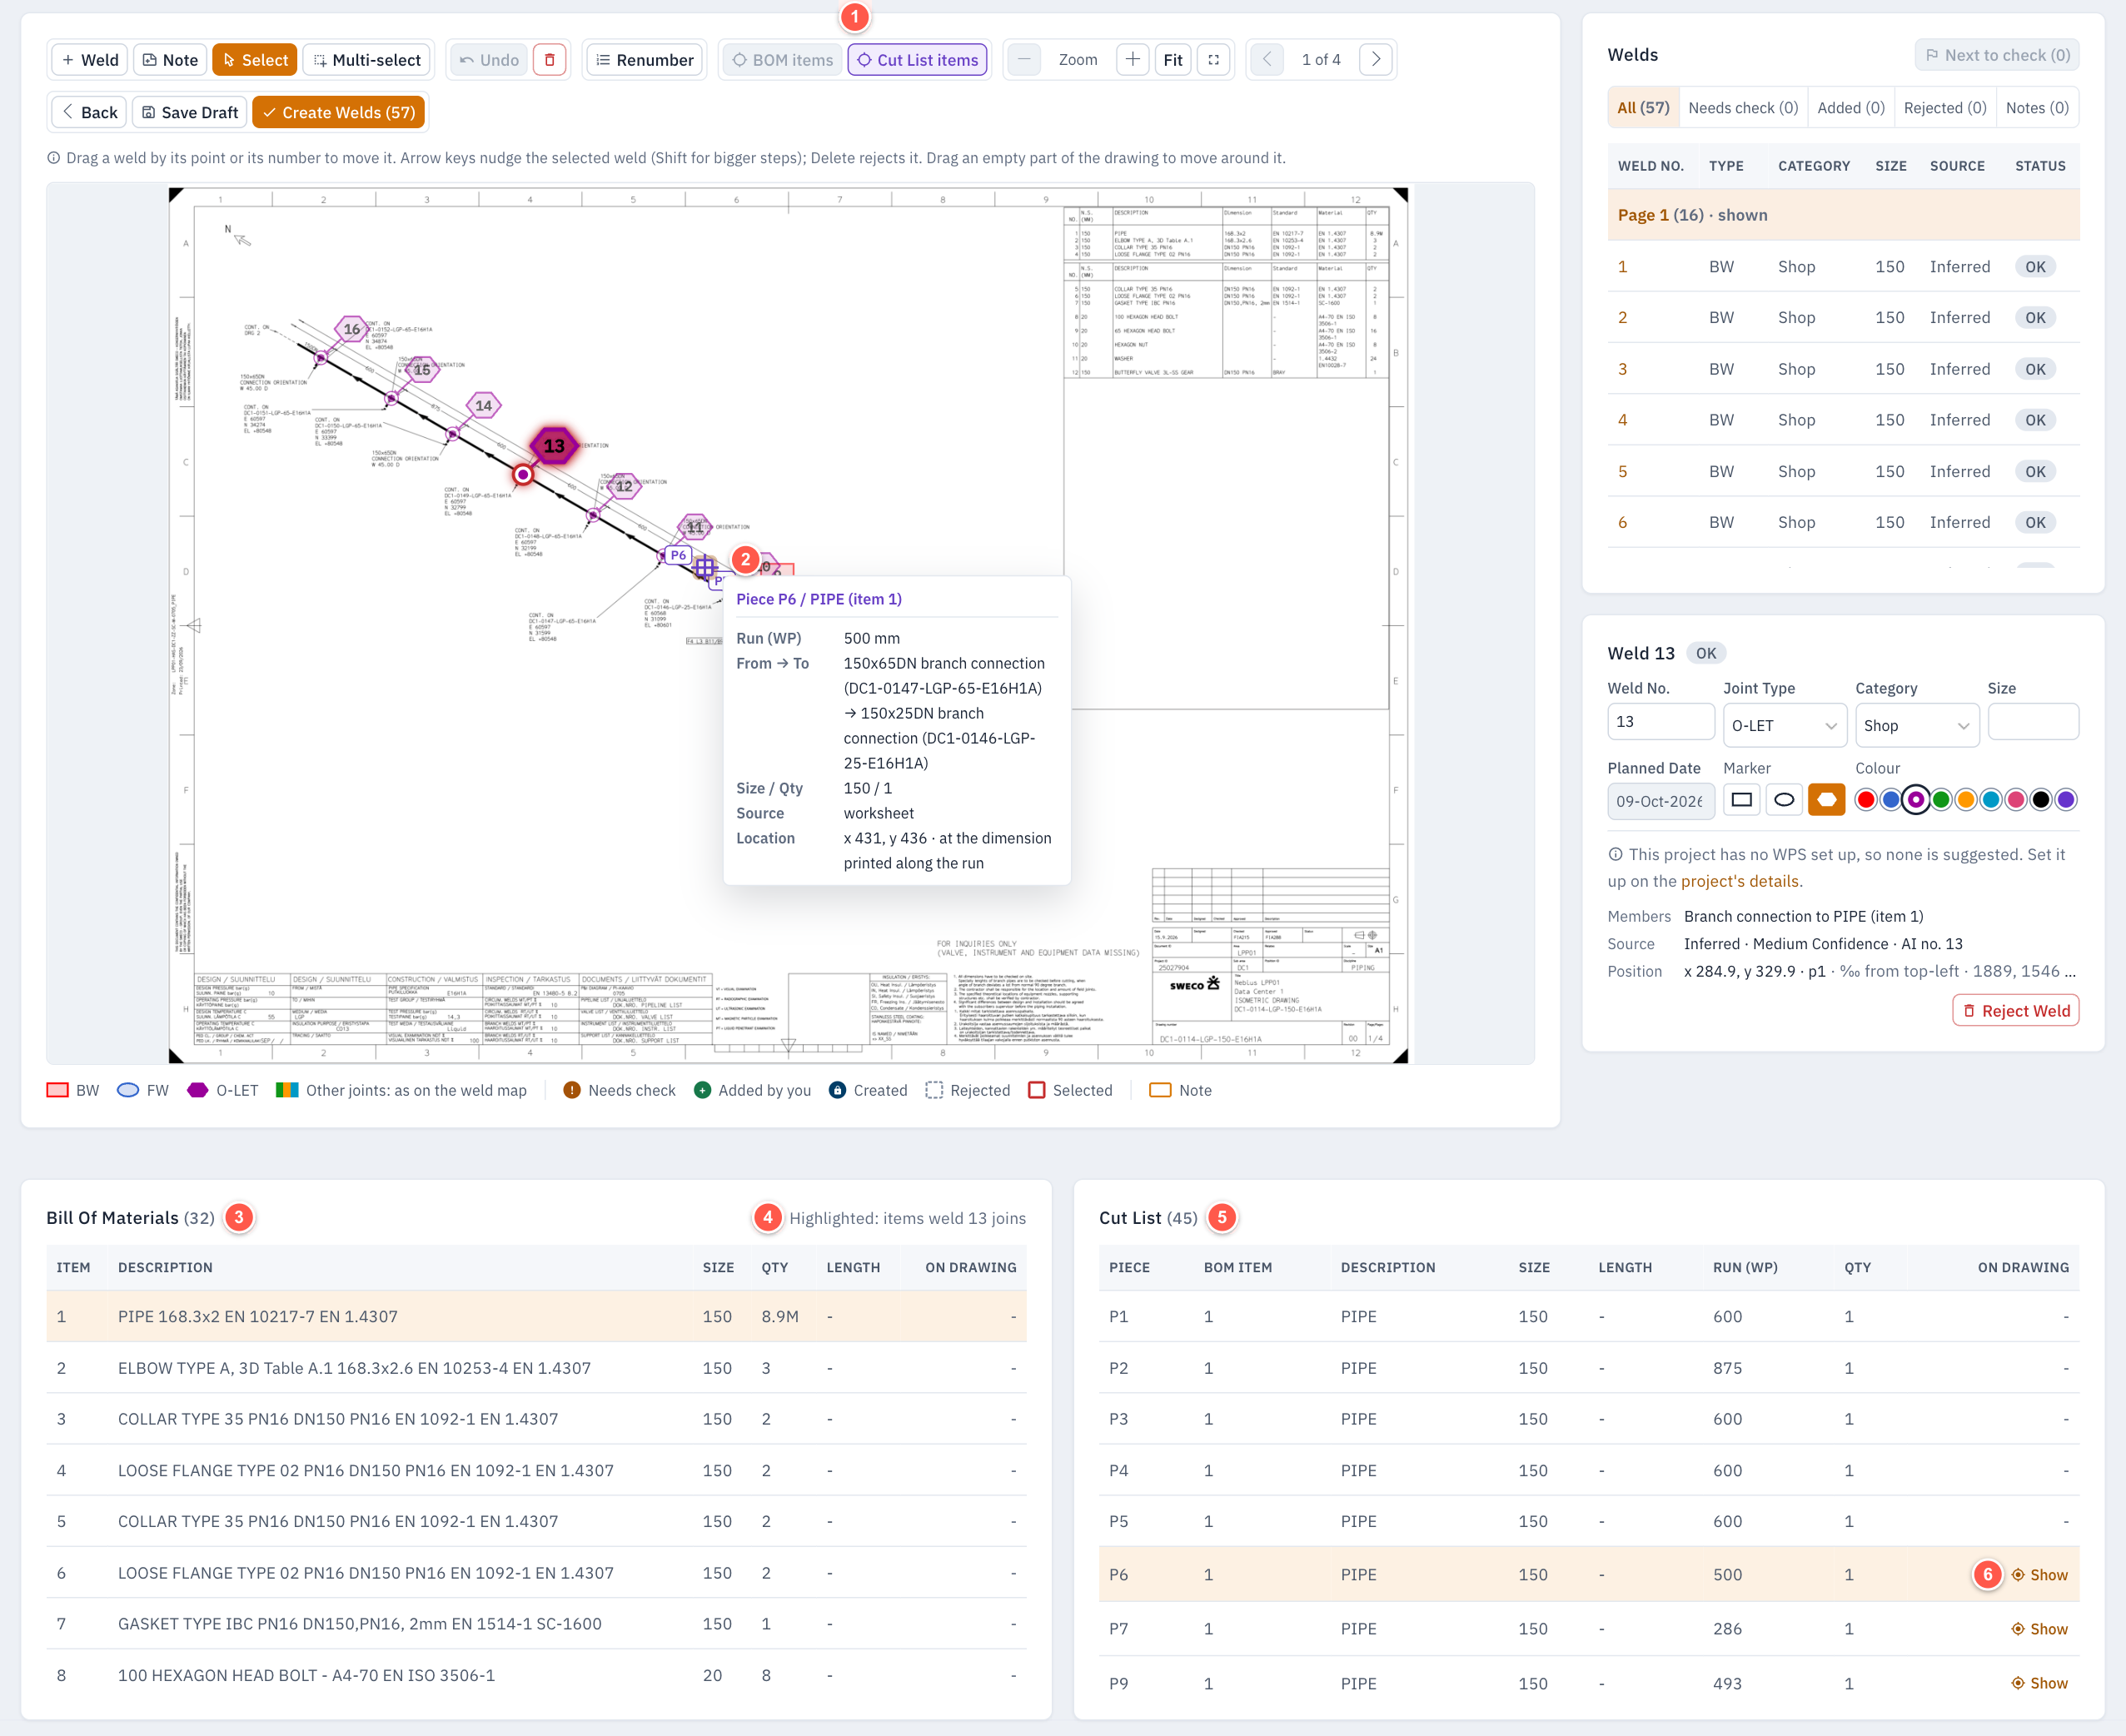Toggle Cut List items overlay
This screenshot has width=2126, height=1736.
click(918, 60)
